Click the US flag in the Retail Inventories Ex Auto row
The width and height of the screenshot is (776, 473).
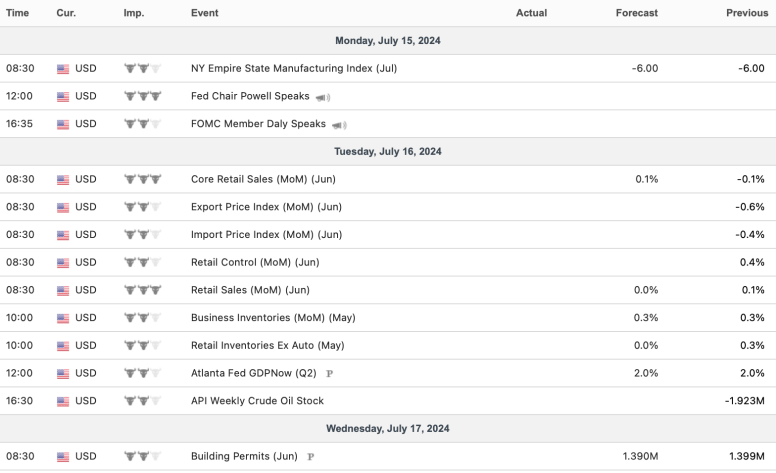(63, 346)
